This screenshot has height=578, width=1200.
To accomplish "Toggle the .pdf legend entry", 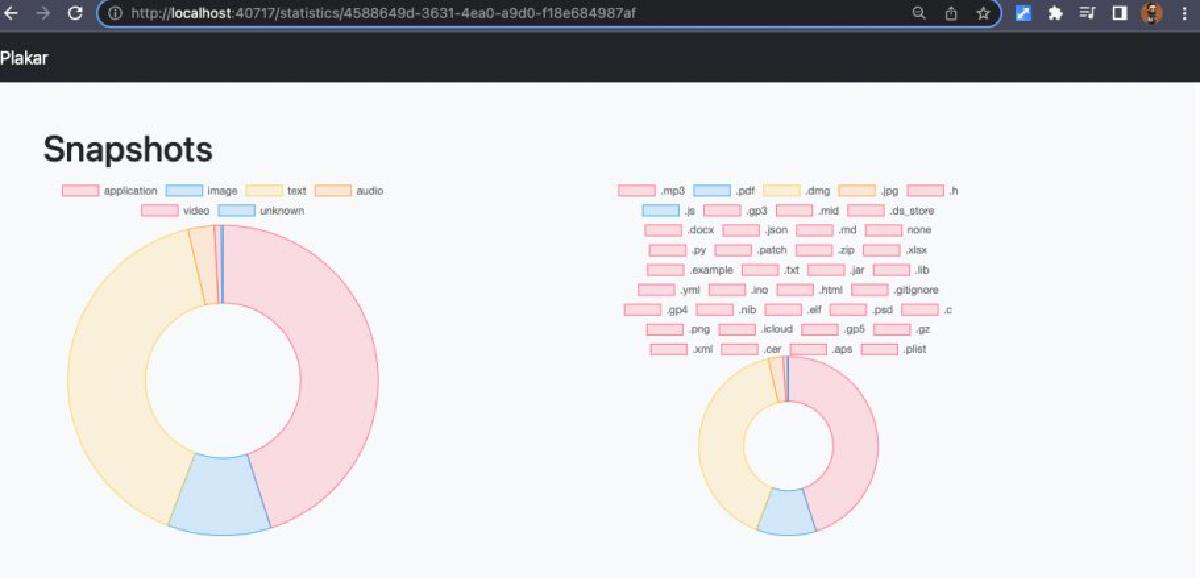I will pos(724,191).
